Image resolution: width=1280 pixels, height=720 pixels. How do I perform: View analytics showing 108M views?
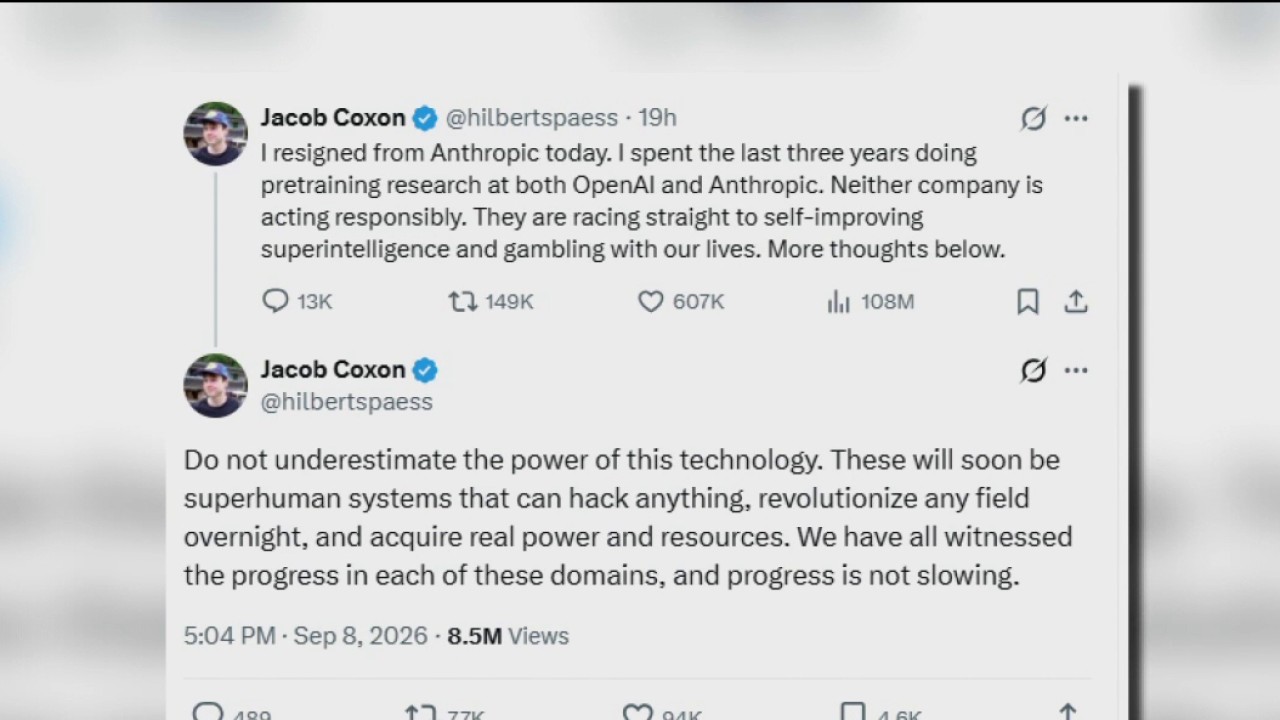pyautogui.click(x=870, y=301)
